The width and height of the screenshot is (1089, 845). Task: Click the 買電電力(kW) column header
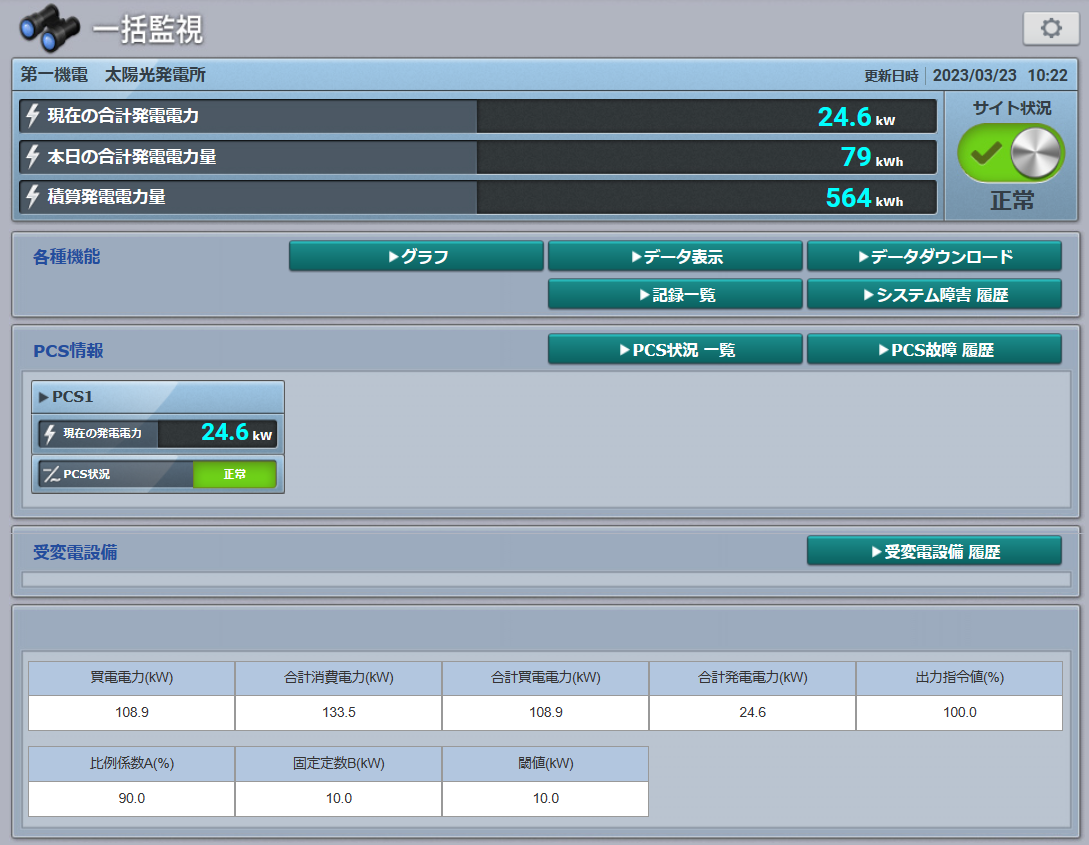[x=131, y=678]
